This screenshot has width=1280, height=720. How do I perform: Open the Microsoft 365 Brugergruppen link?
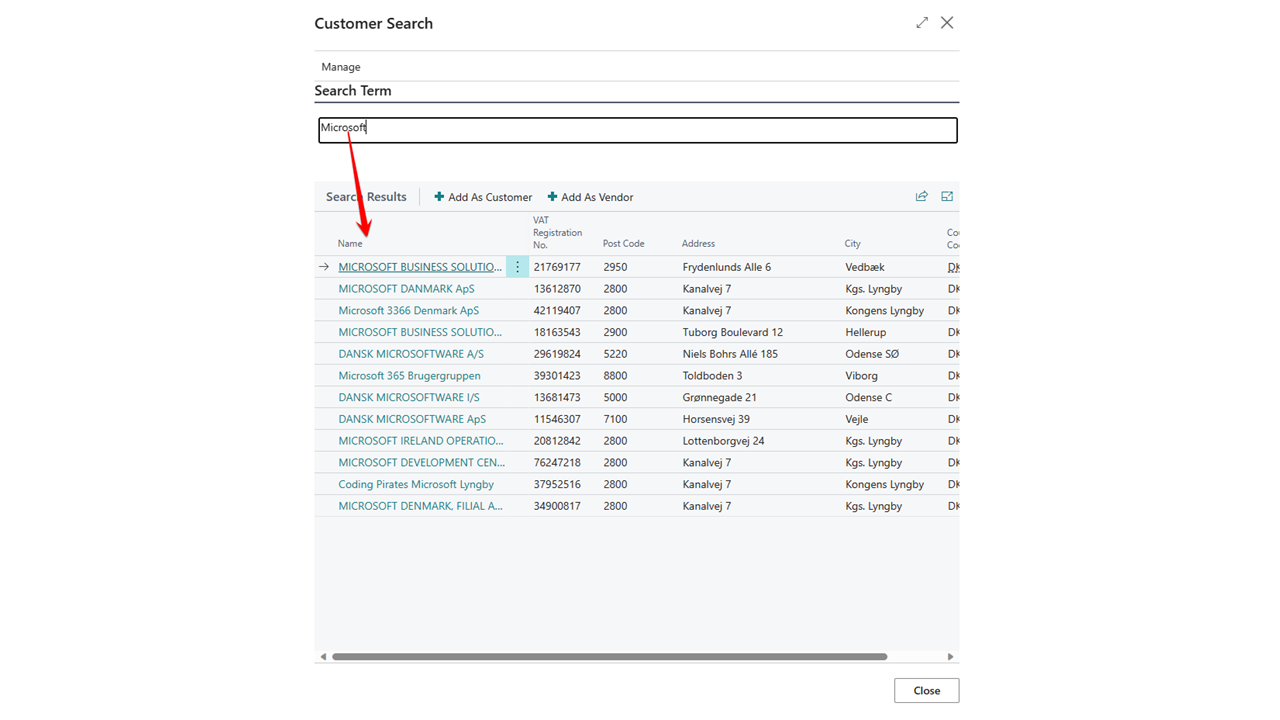409,376
